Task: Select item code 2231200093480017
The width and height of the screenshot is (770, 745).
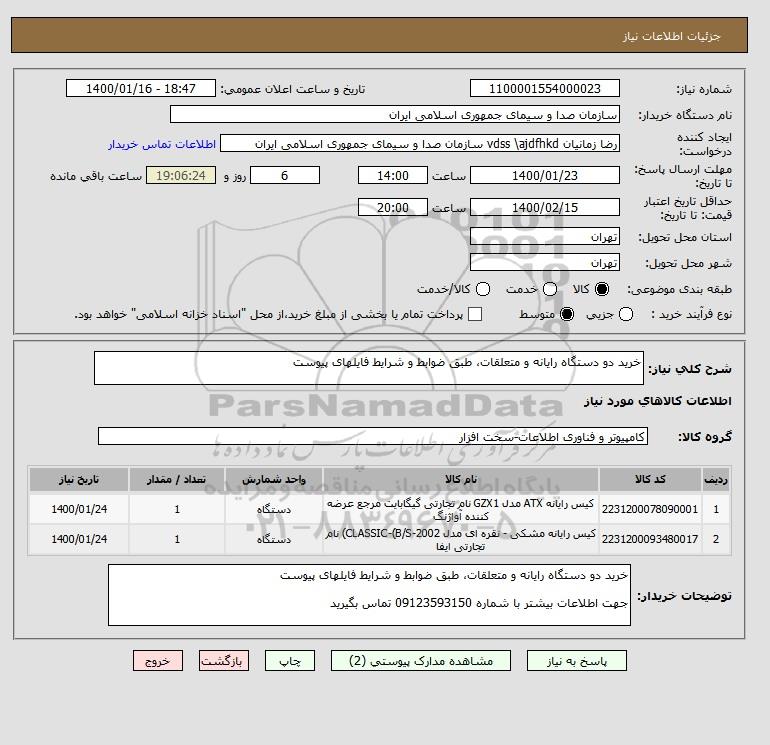Action: coord(650,539)
